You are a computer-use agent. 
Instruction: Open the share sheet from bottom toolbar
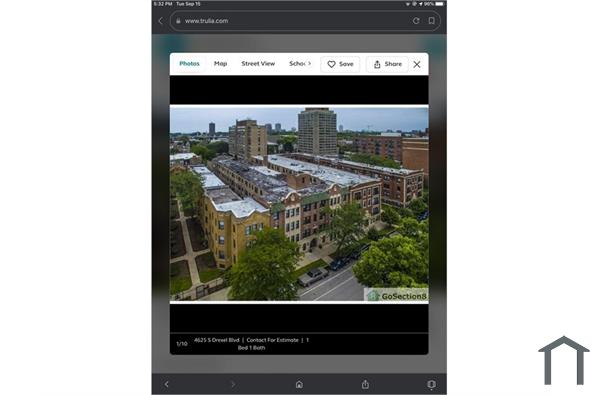click(x=365, y=384)
